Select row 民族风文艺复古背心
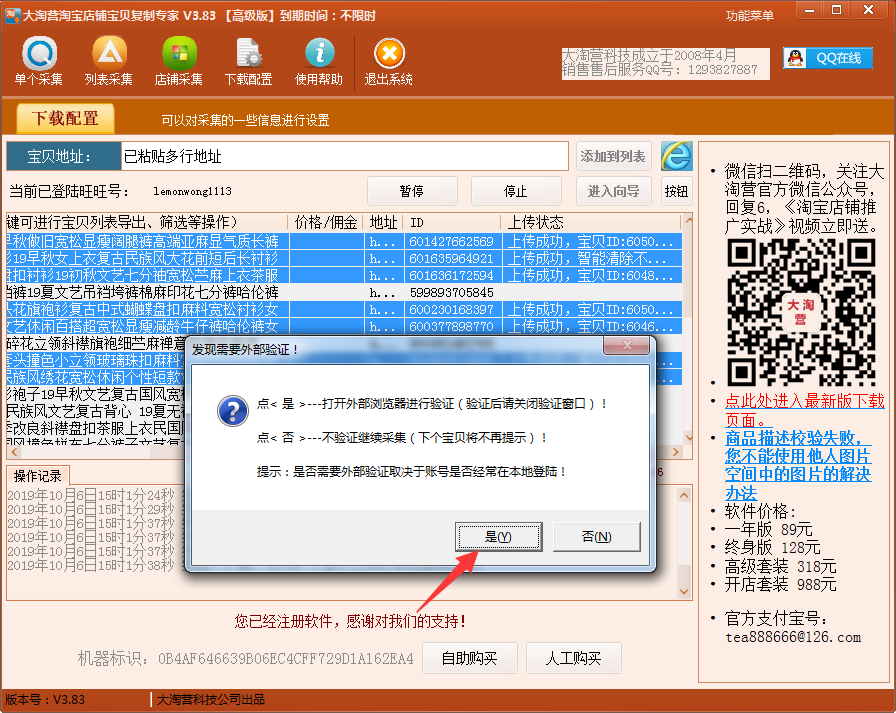This screenshot has height=713, width=896. pyautogui.click(x=95, y=411)
